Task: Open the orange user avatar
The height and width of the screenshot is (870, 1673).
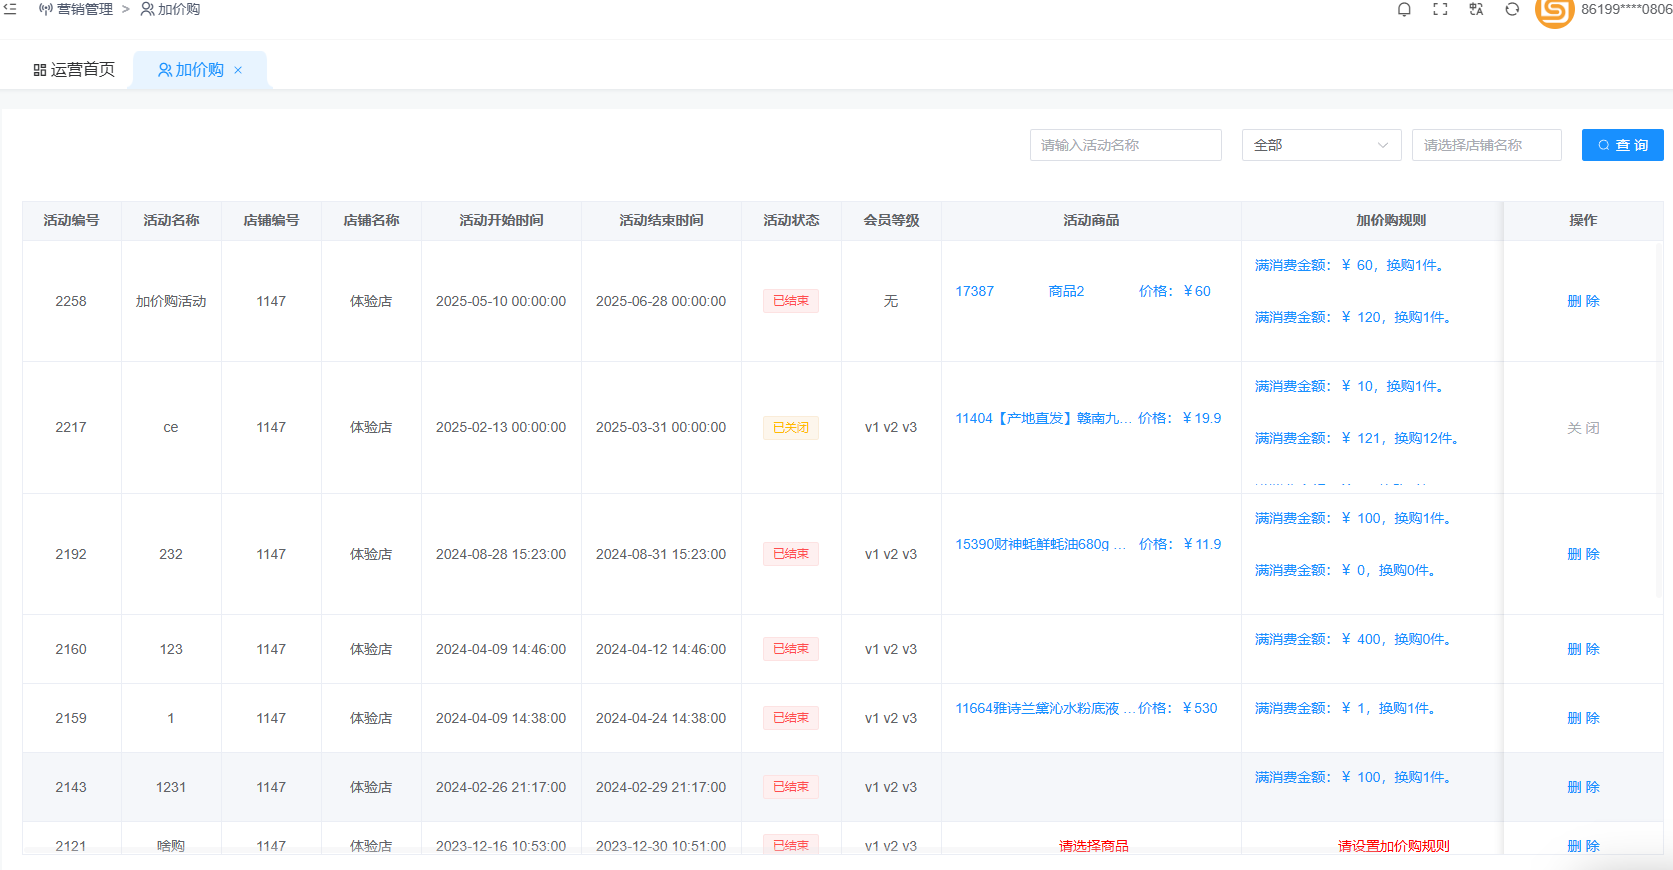Action: 1554,12
